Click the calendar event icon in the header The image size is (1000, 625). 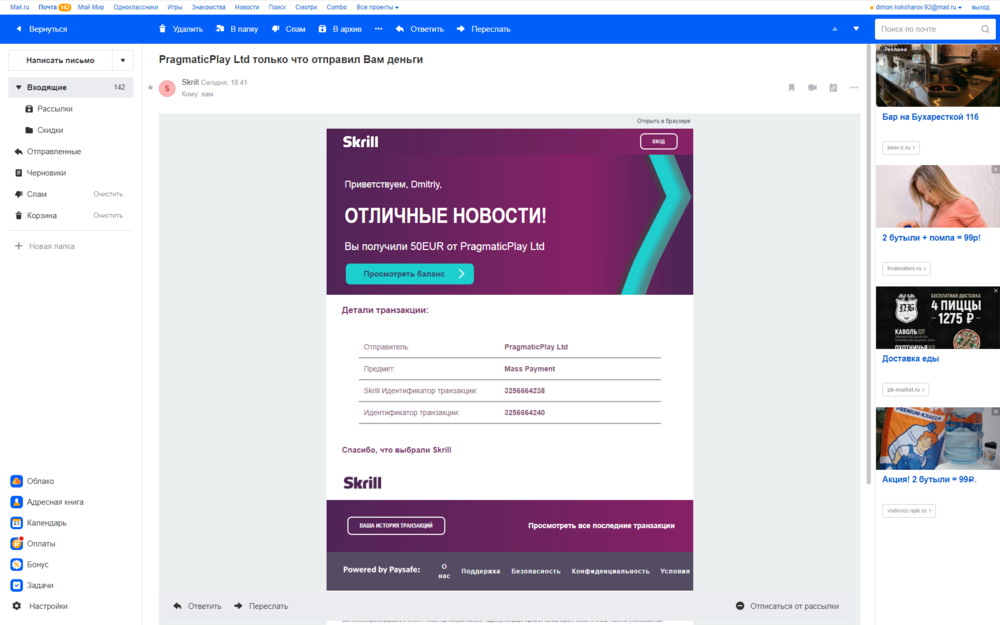pyautogui.click(x=833, y=88)
